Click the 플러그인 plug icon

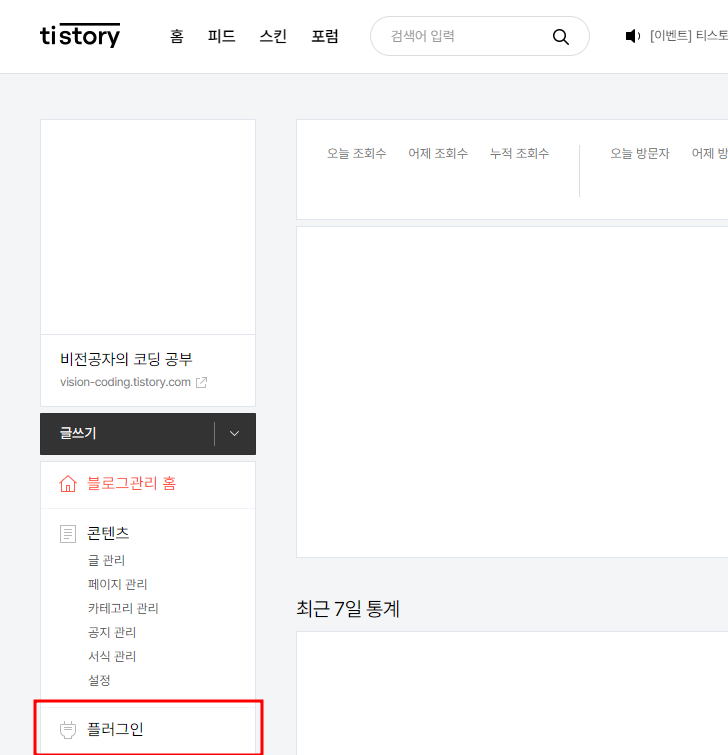click(68, 729)
